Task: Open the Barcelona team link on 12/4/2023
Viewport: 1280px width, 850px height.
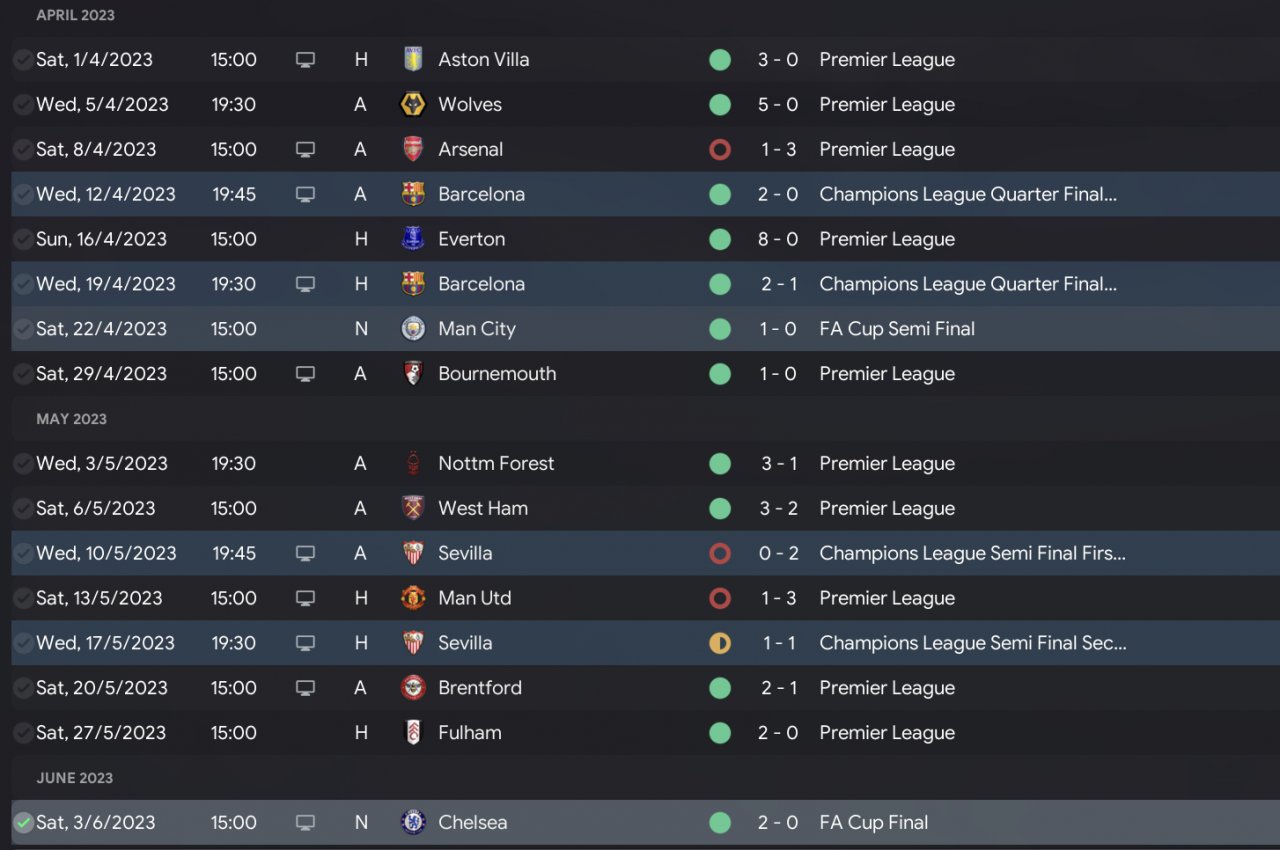Action: click(x=481, y=194)
